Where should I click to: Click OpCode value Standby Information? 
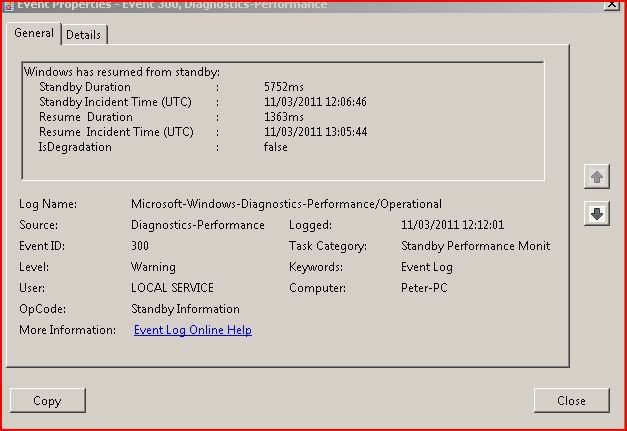point(185,309)
